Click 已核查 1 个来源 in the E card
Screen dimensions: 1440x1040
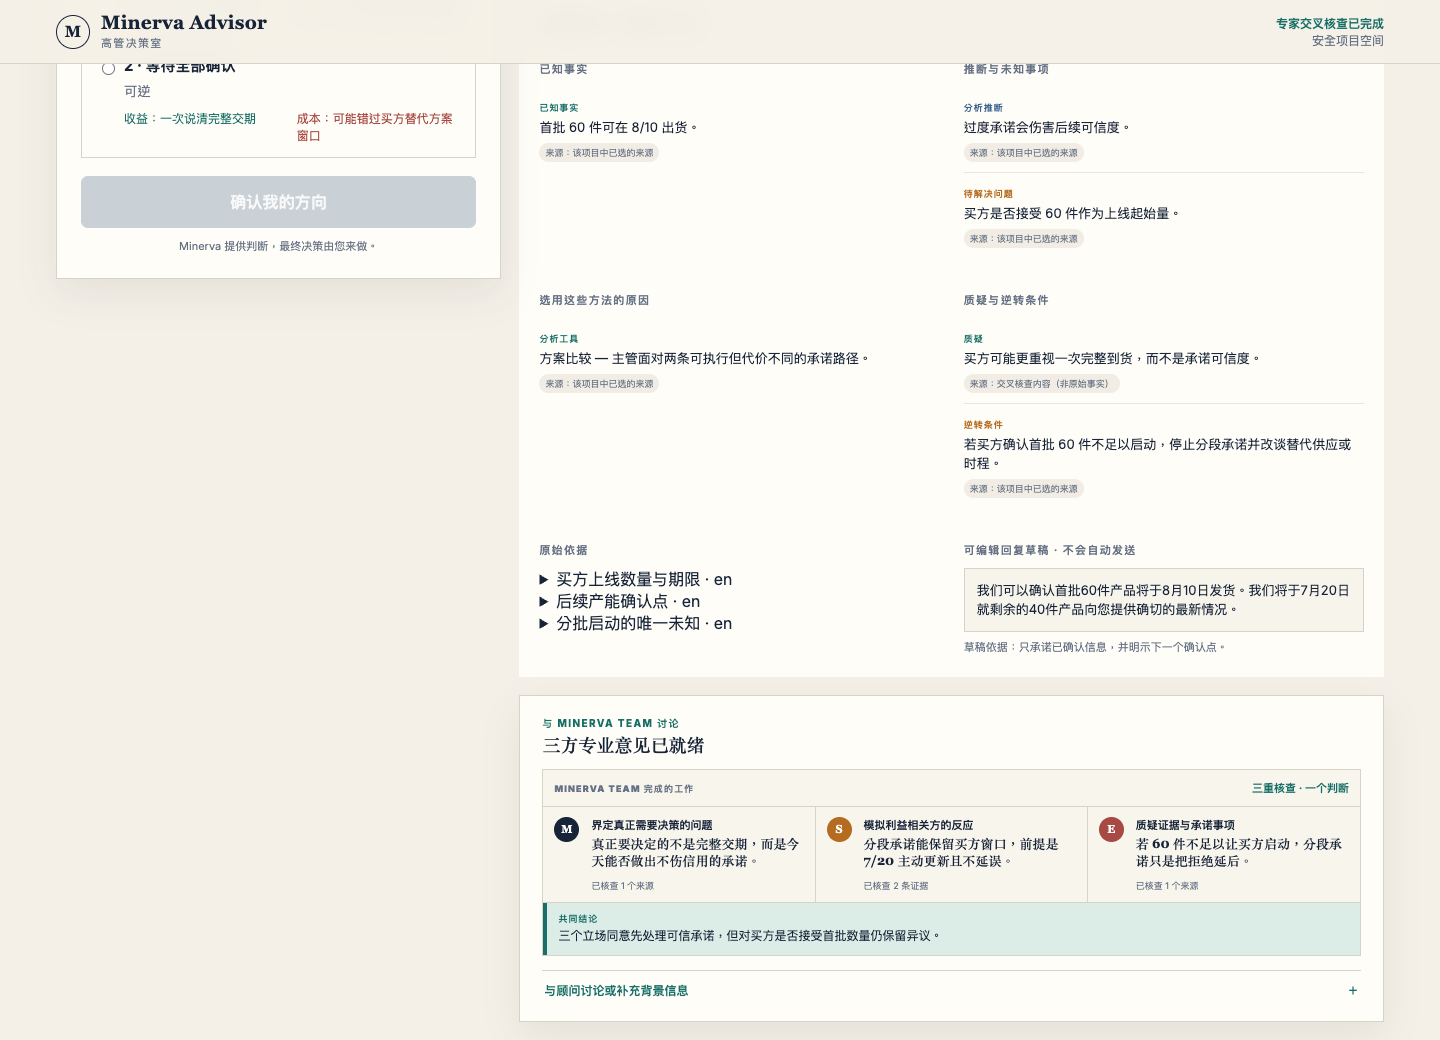click(1167, 886)
